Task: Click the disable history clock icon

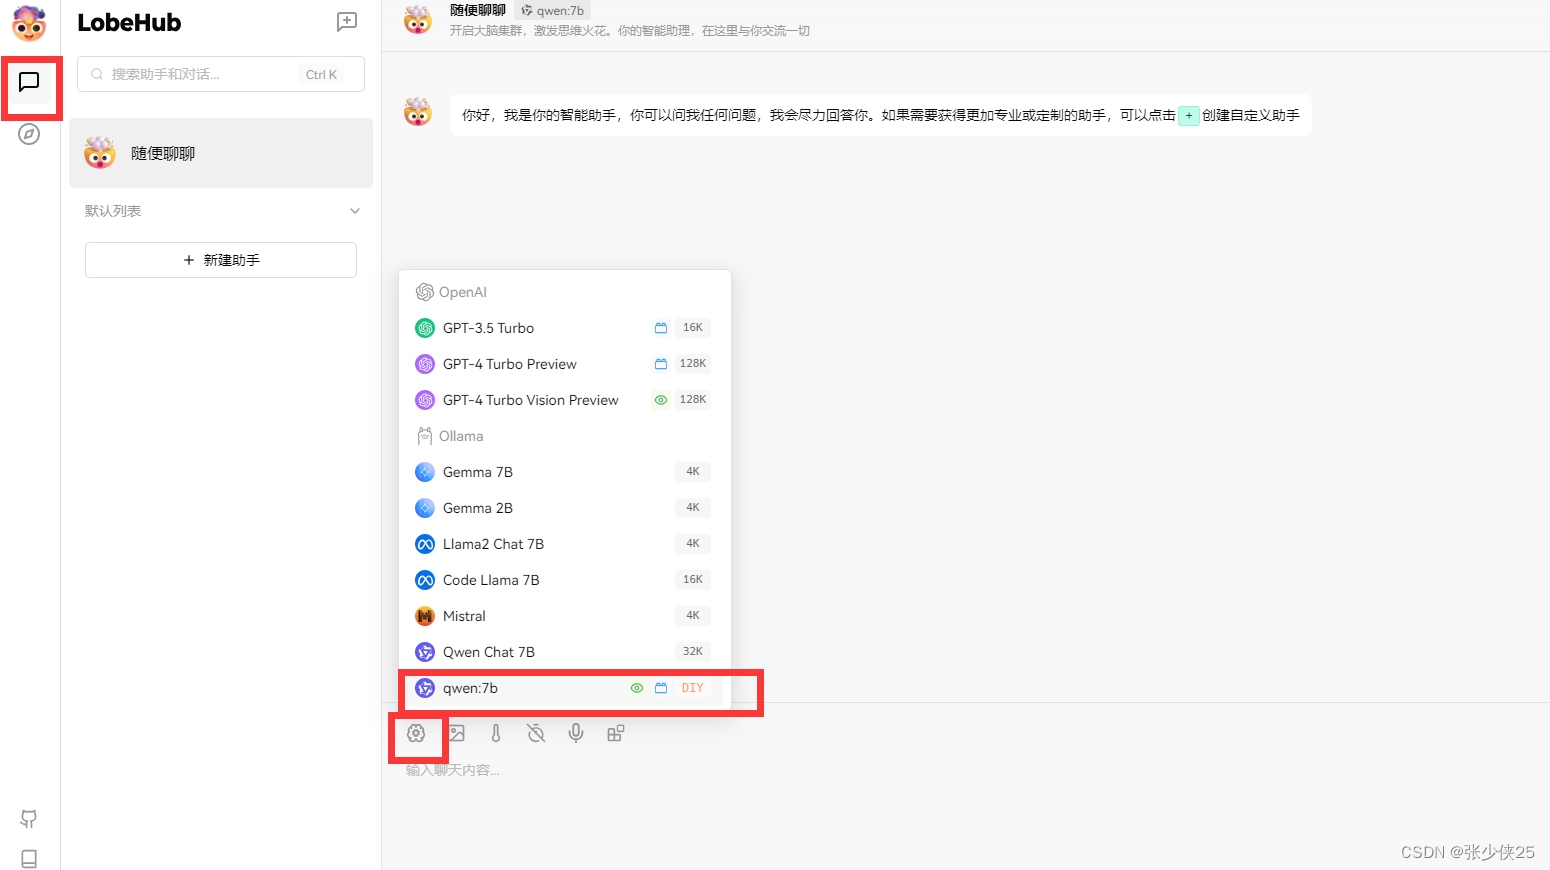Action: (x=536, y=733)
